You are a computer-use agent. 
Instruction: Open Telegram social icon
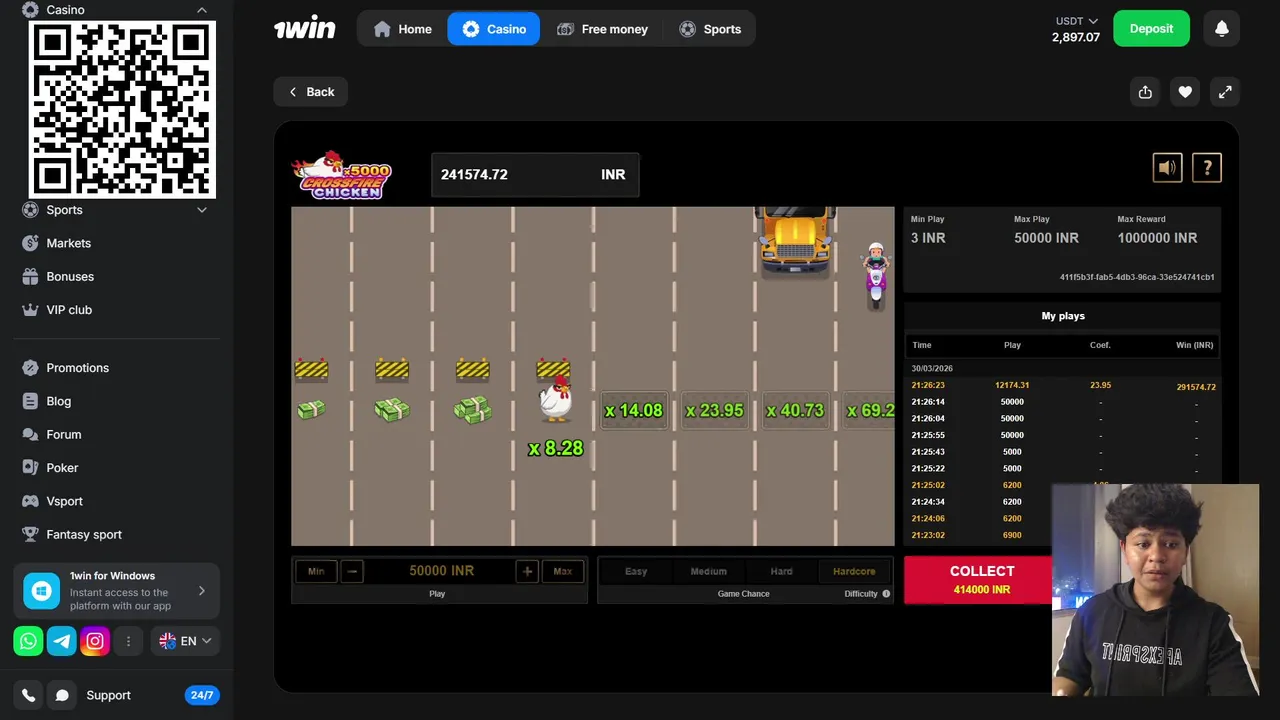(61, 641)
